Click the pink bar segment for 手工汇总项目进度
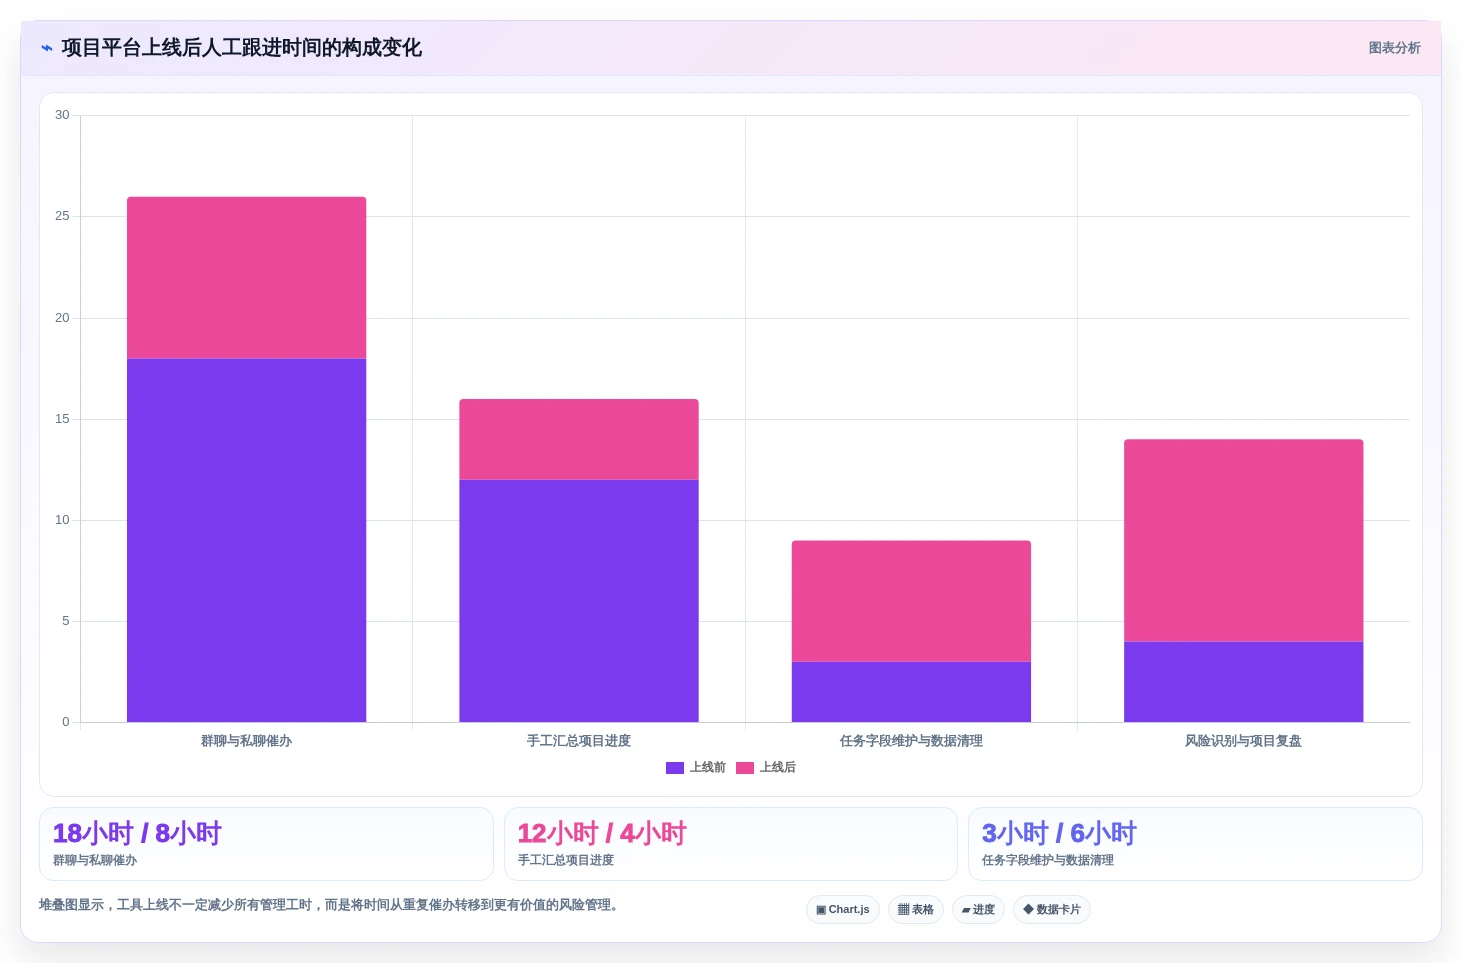Image resolution: width=1462 pixels, height=963 pixels. (579, 440)
